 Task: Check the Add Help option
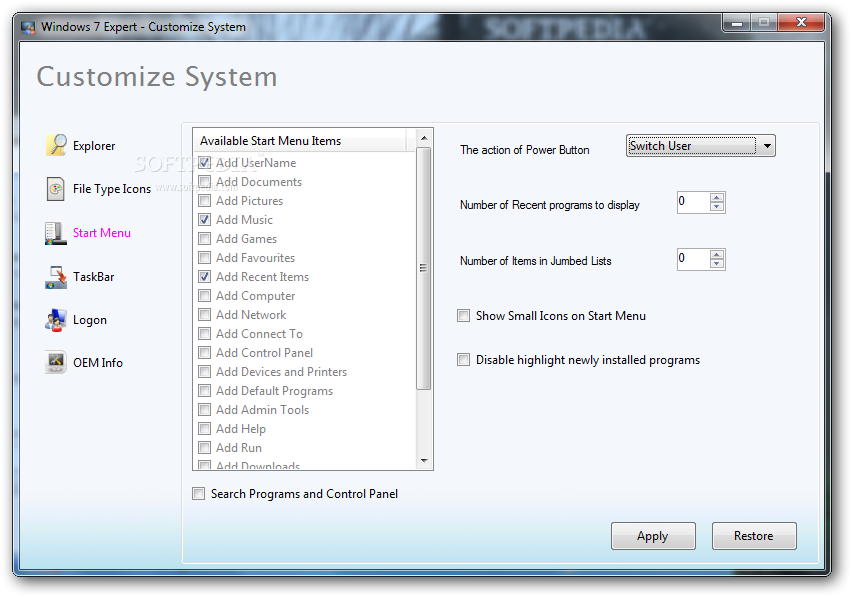204,429
